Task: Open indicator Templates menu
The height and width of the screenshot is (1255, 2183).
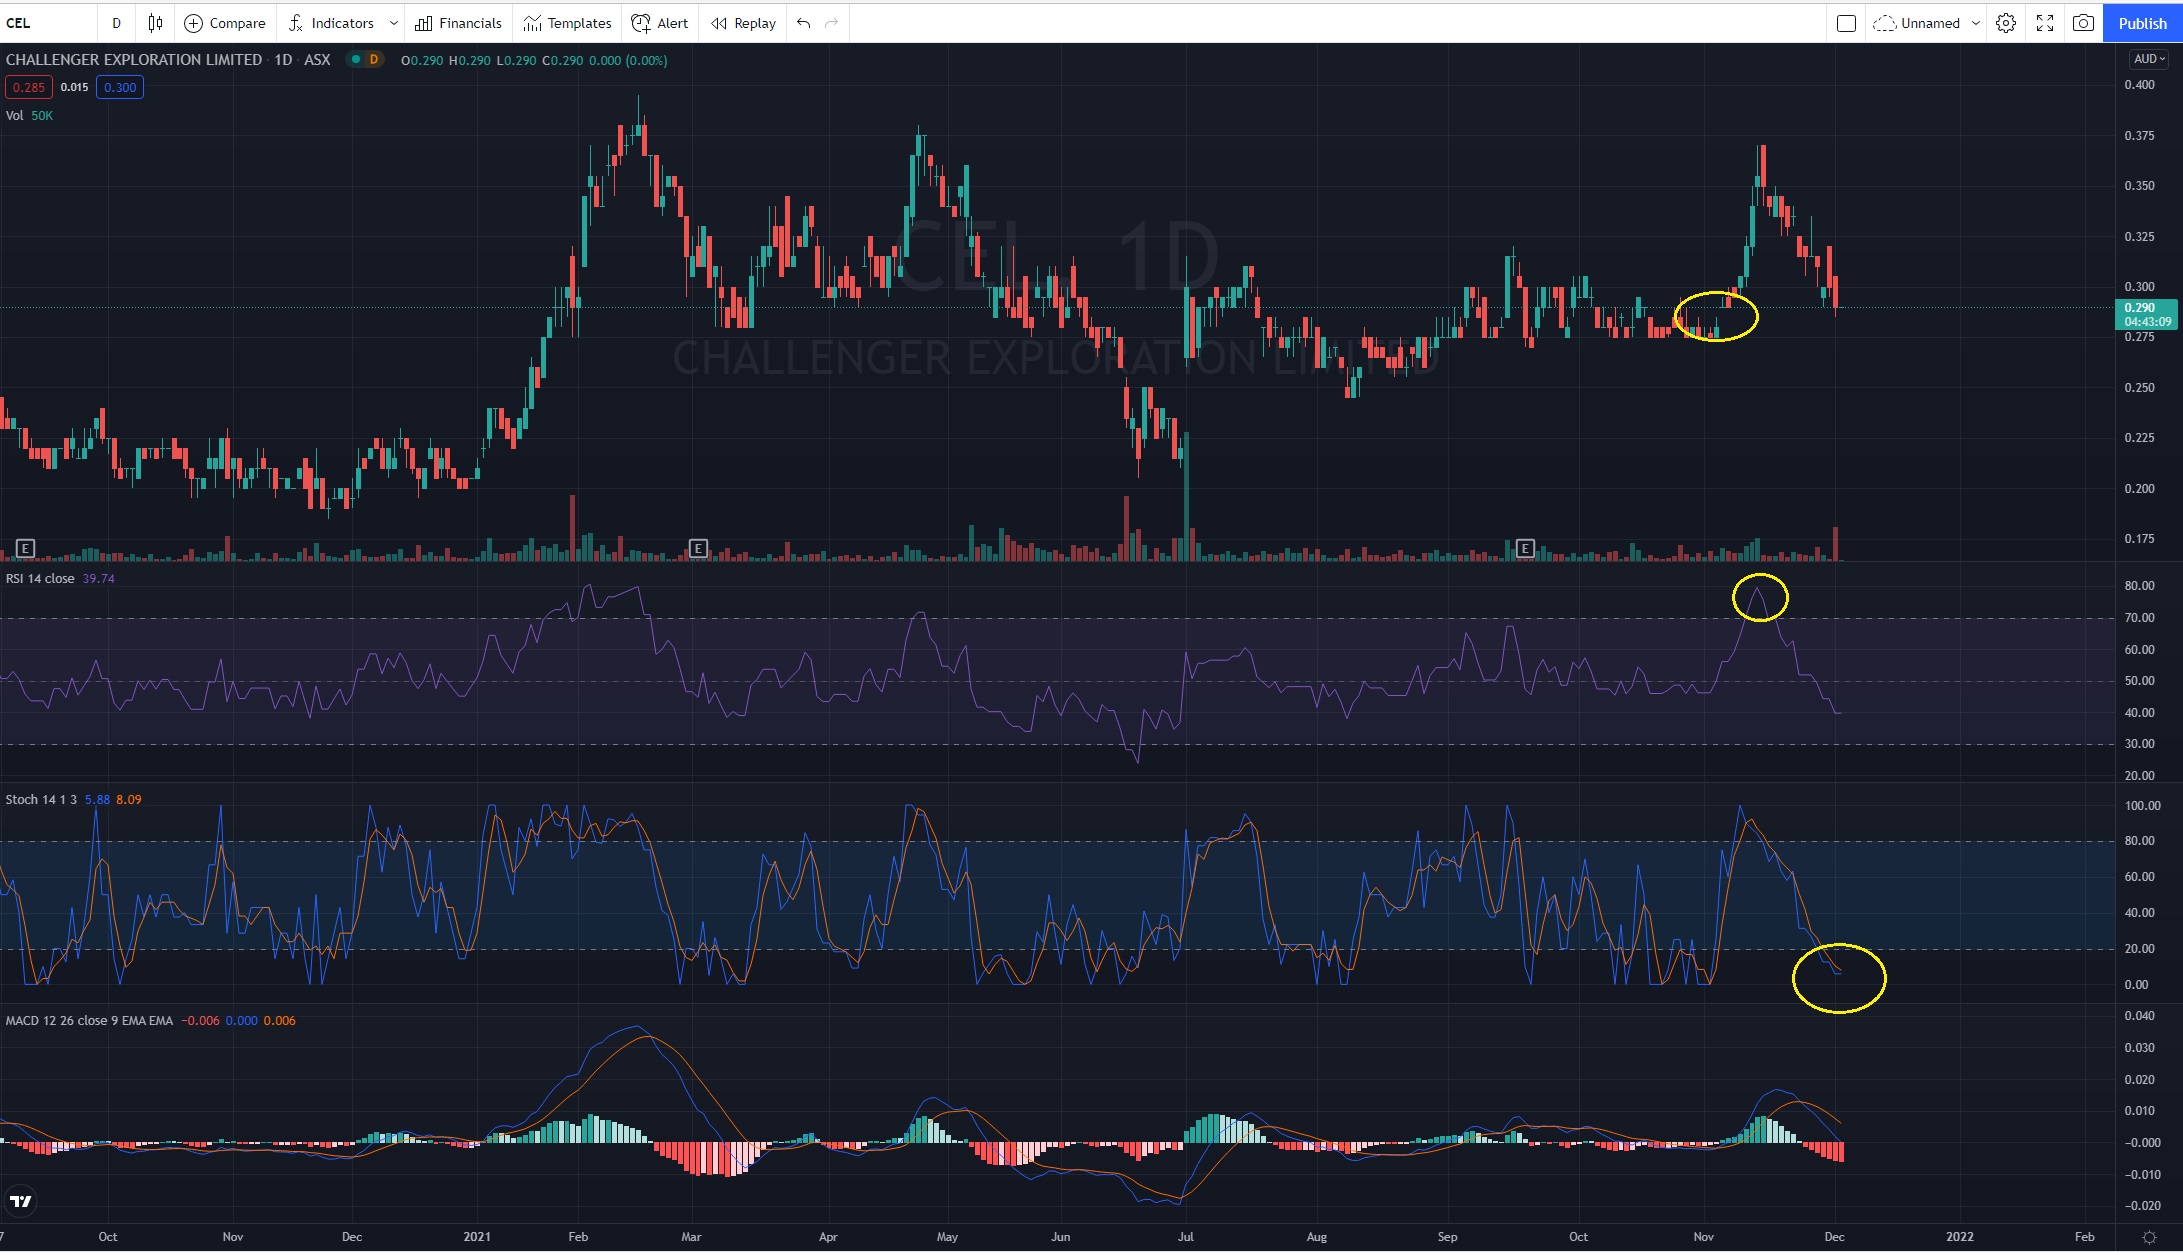Action: [x=567, y=23]
